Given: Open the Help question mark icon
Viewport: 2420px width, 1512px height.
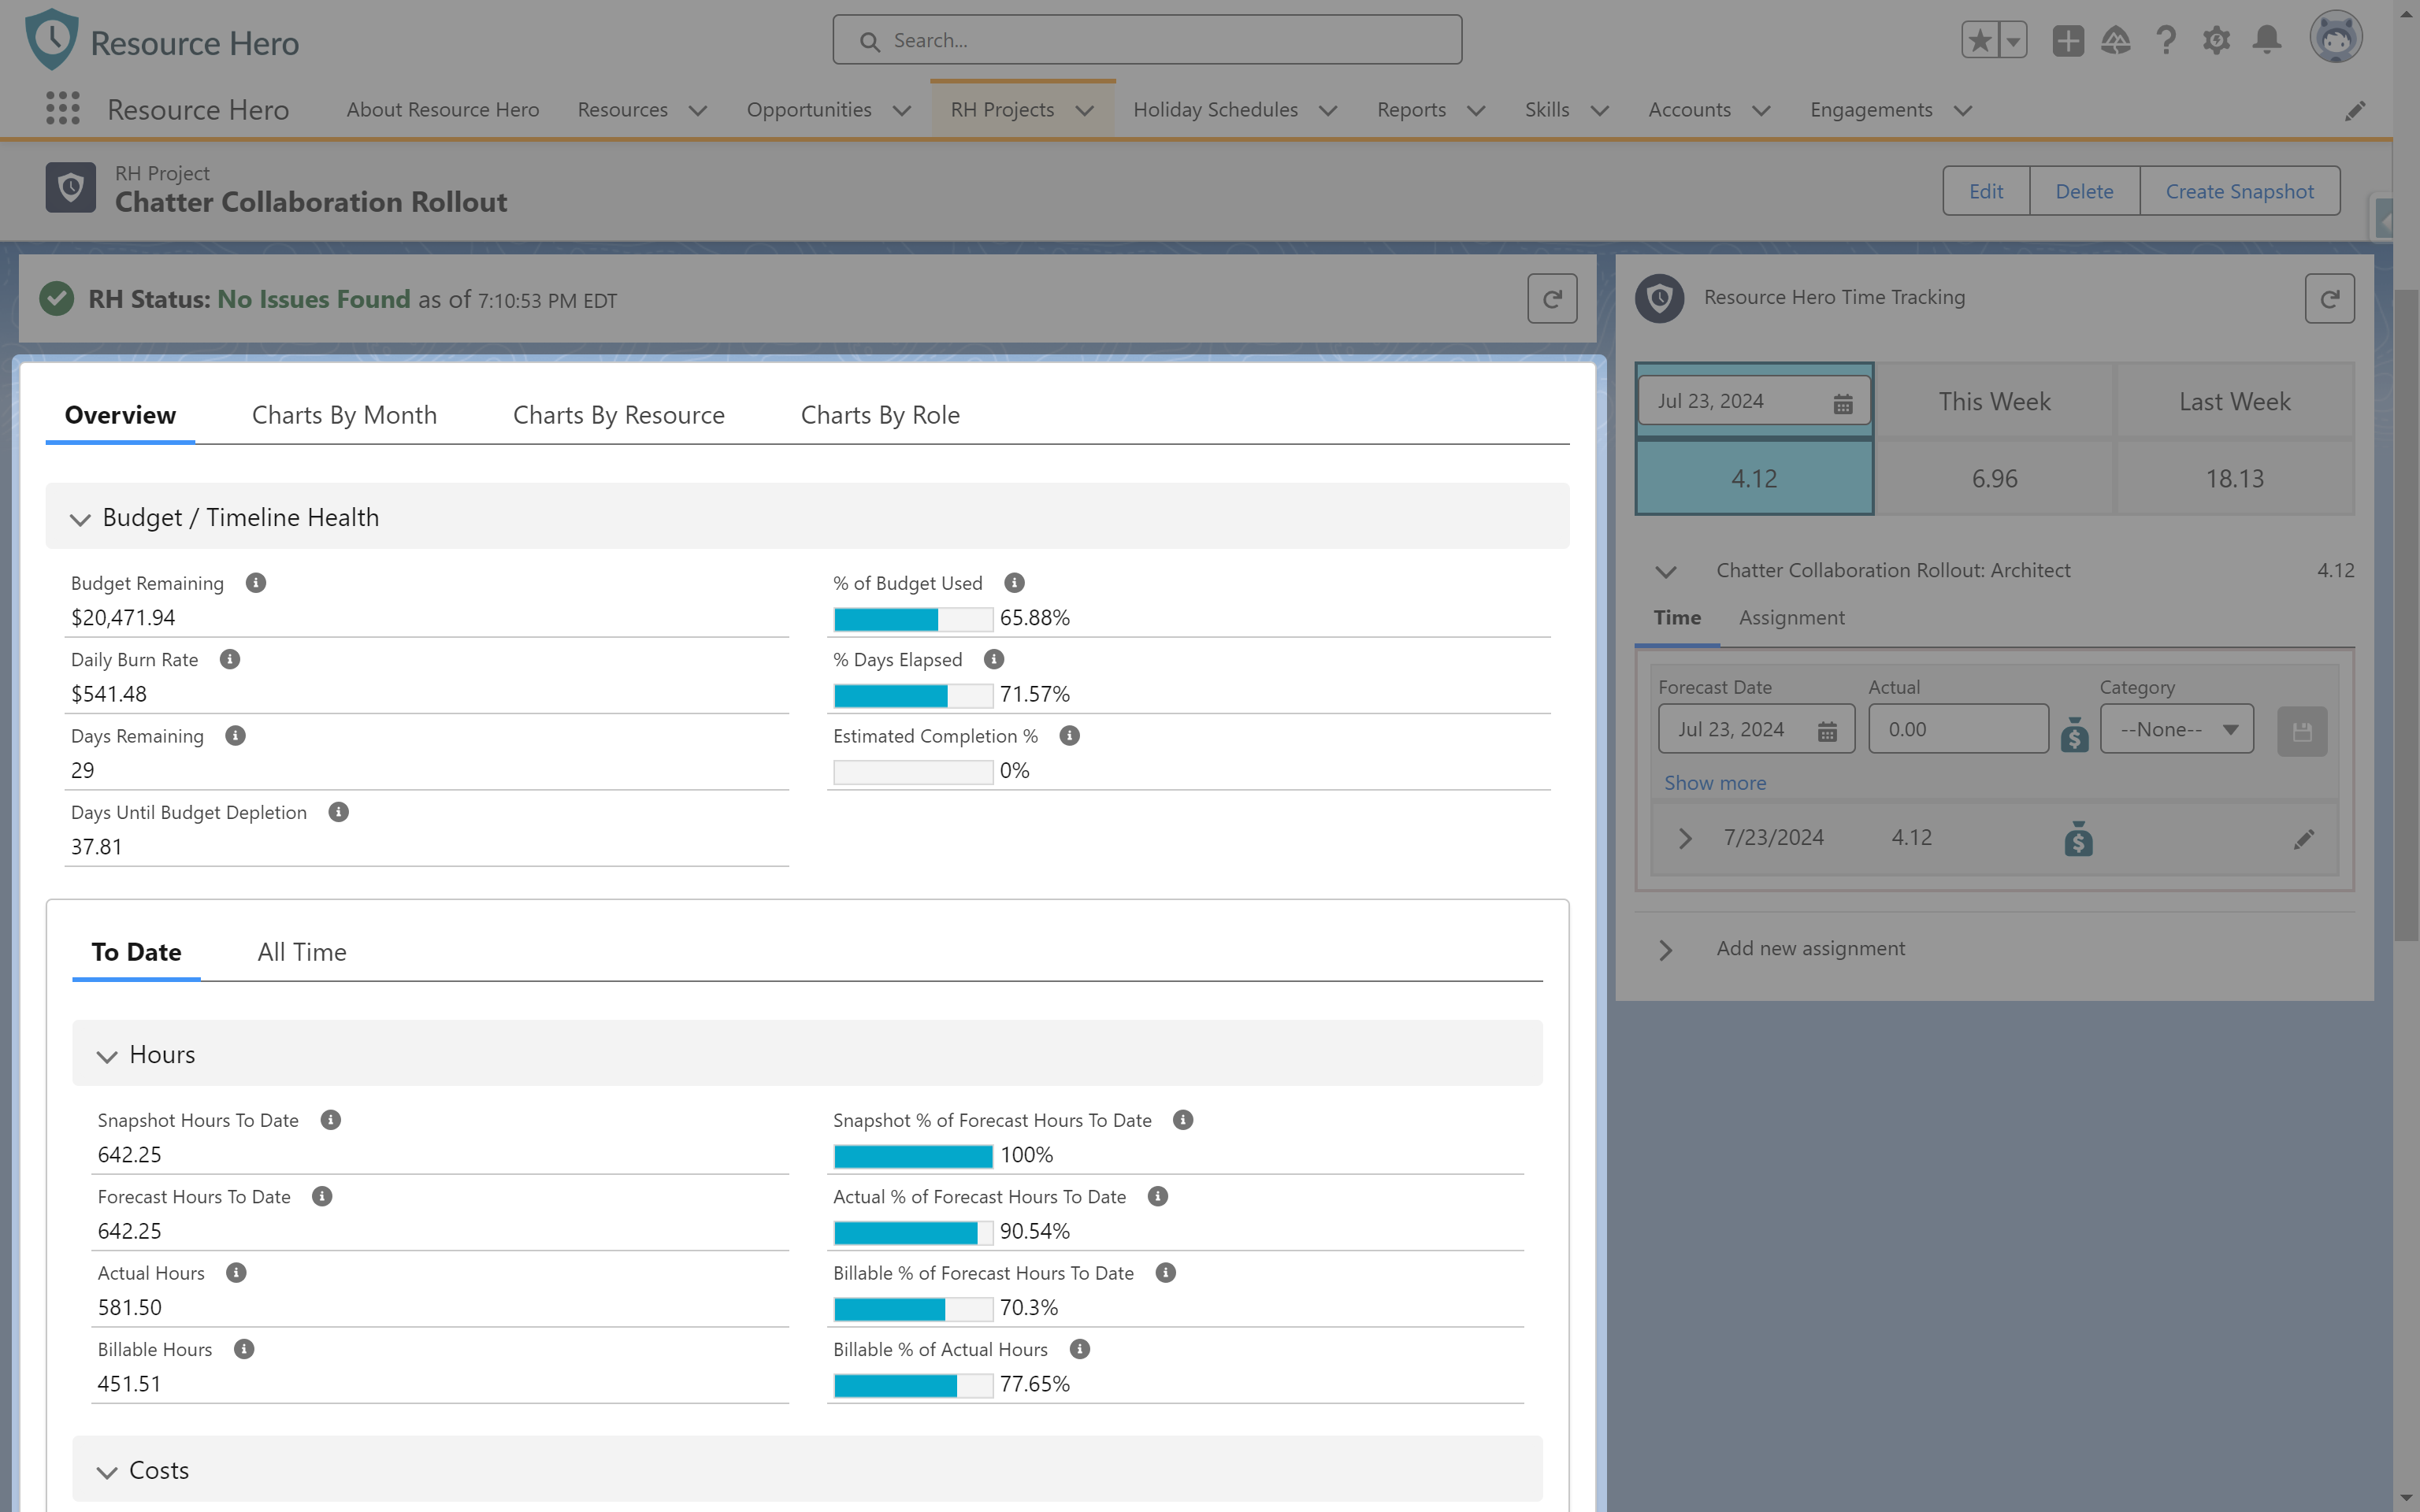Looking at the screenshot, I should click(x=2166, y=40).
